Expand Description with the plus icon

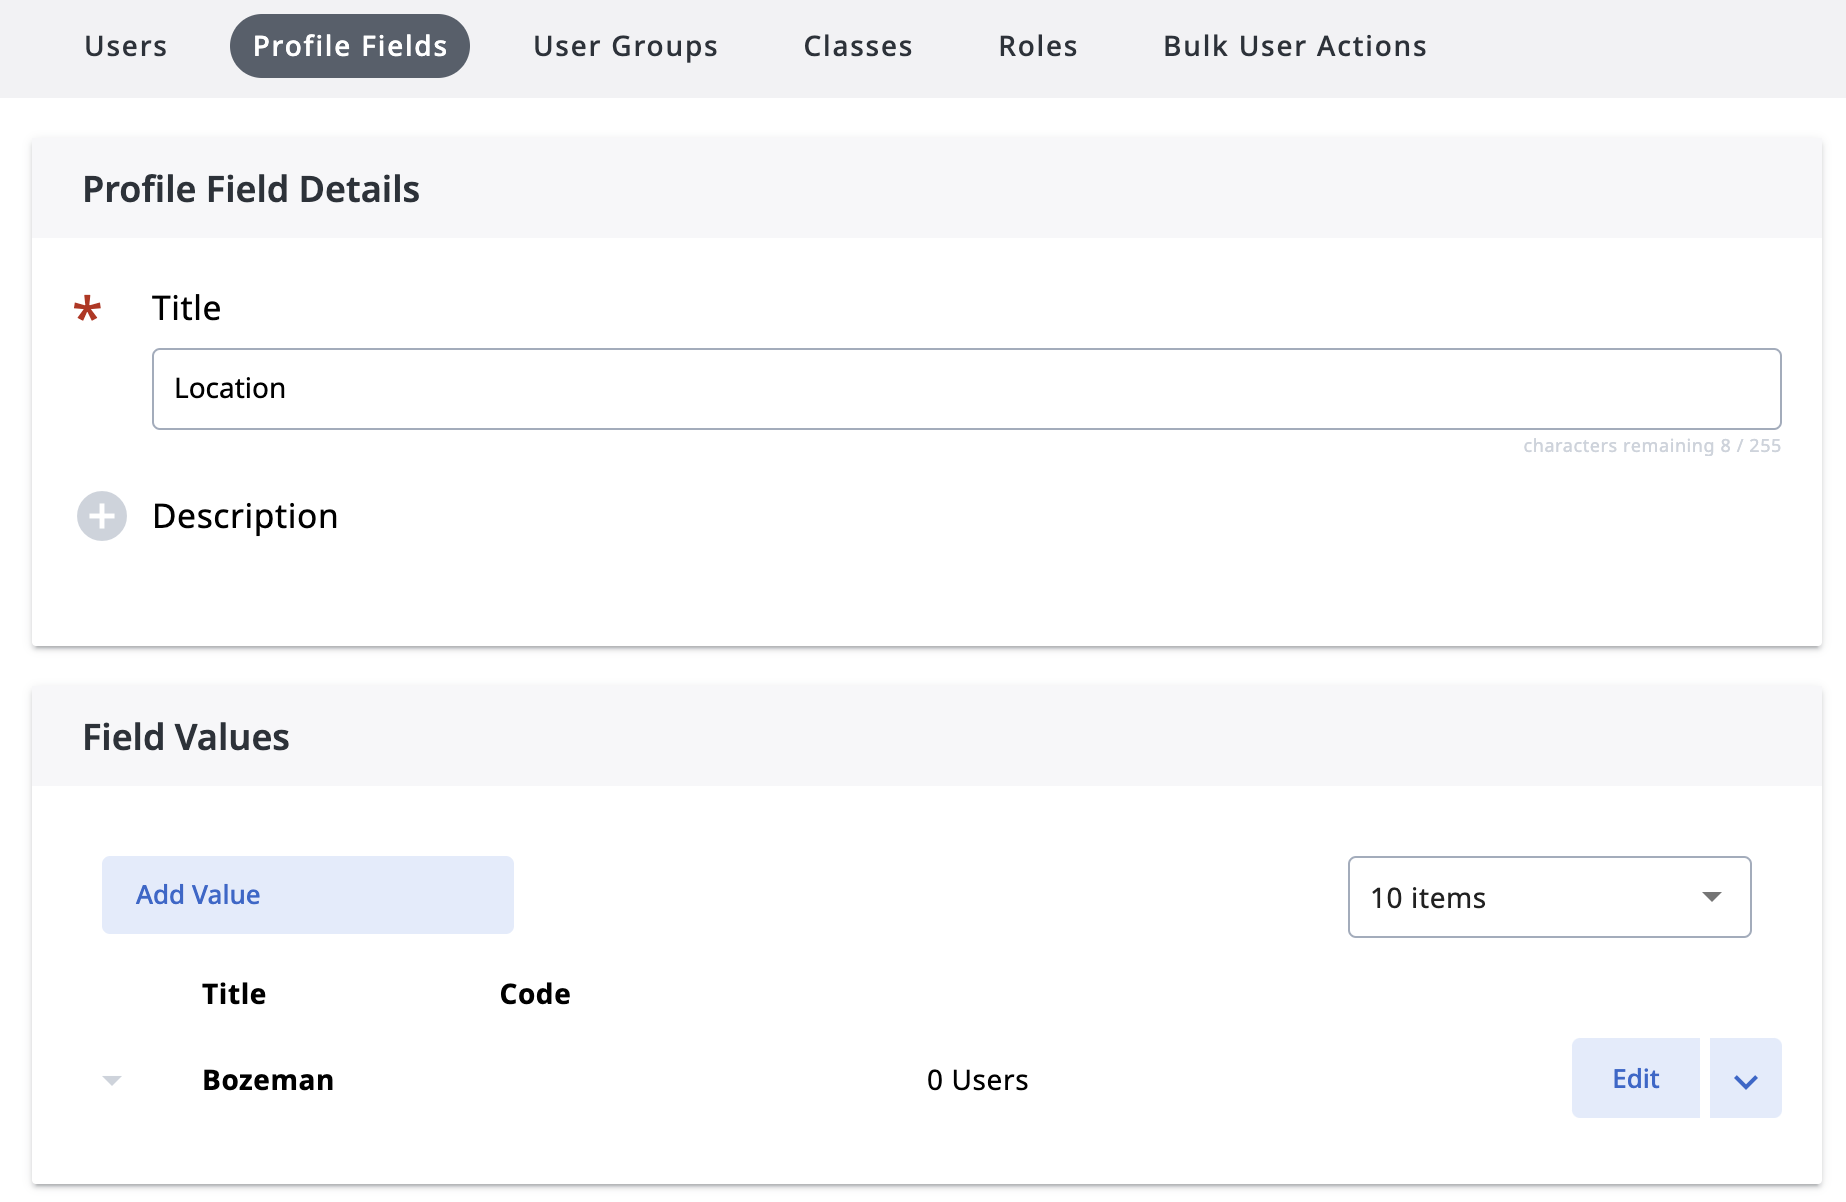(102, 516)
